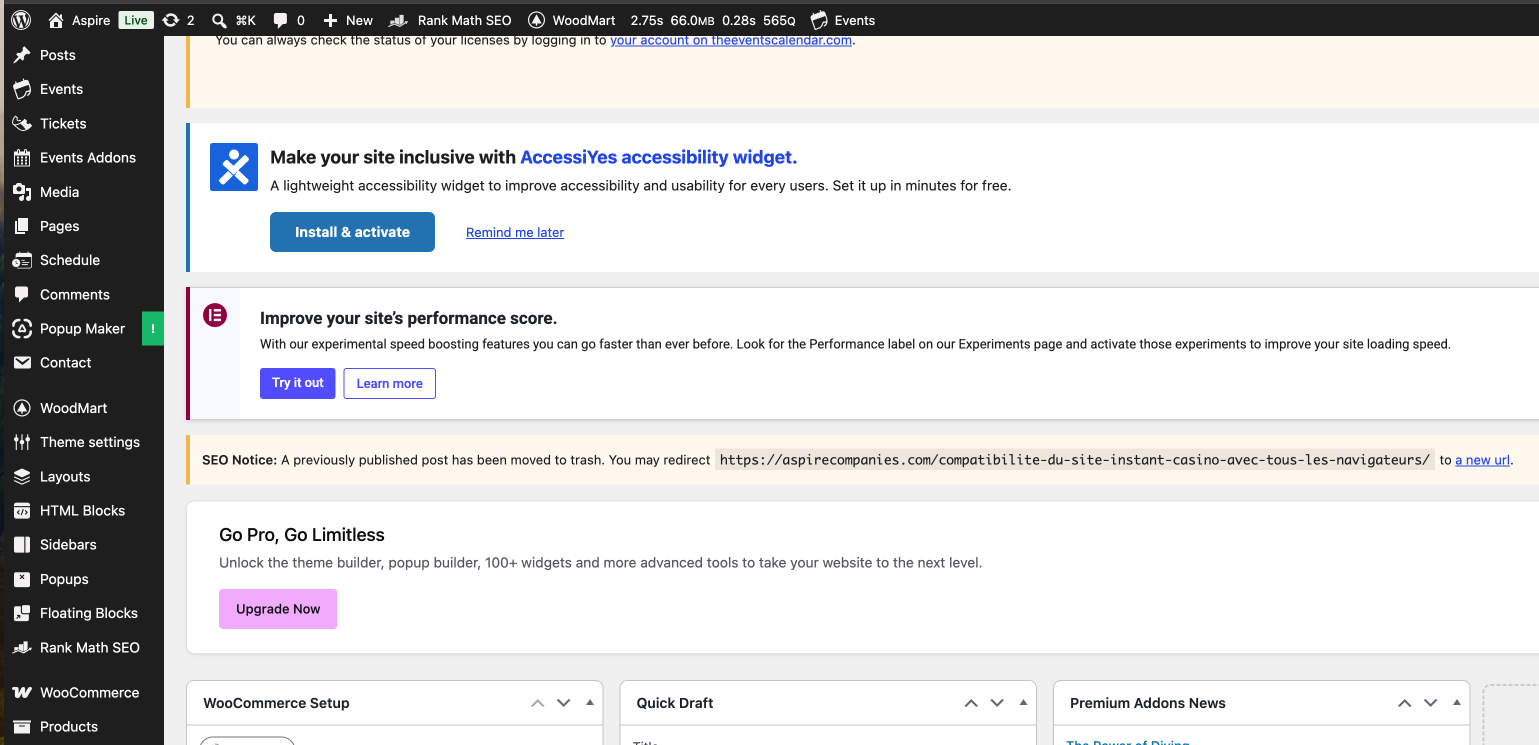Click the 0.28s query time stat
This screenshot has width=1539, height=745.
pos(739,20)
